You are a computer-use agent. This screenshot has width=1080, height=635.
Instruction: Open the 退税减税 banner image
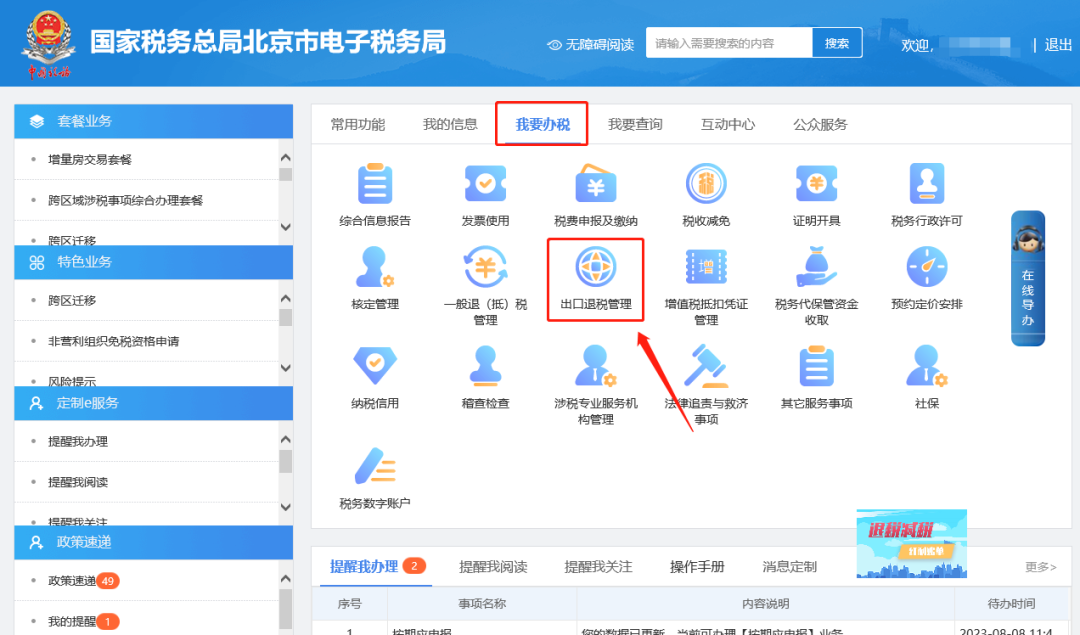[x=911, y=543]
